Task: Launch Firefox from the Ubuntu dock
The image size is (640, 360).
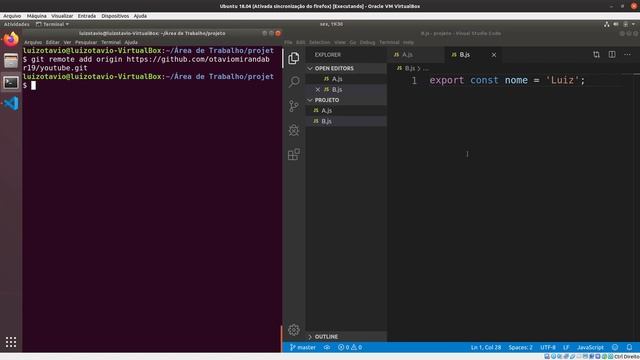Action: 11,40
